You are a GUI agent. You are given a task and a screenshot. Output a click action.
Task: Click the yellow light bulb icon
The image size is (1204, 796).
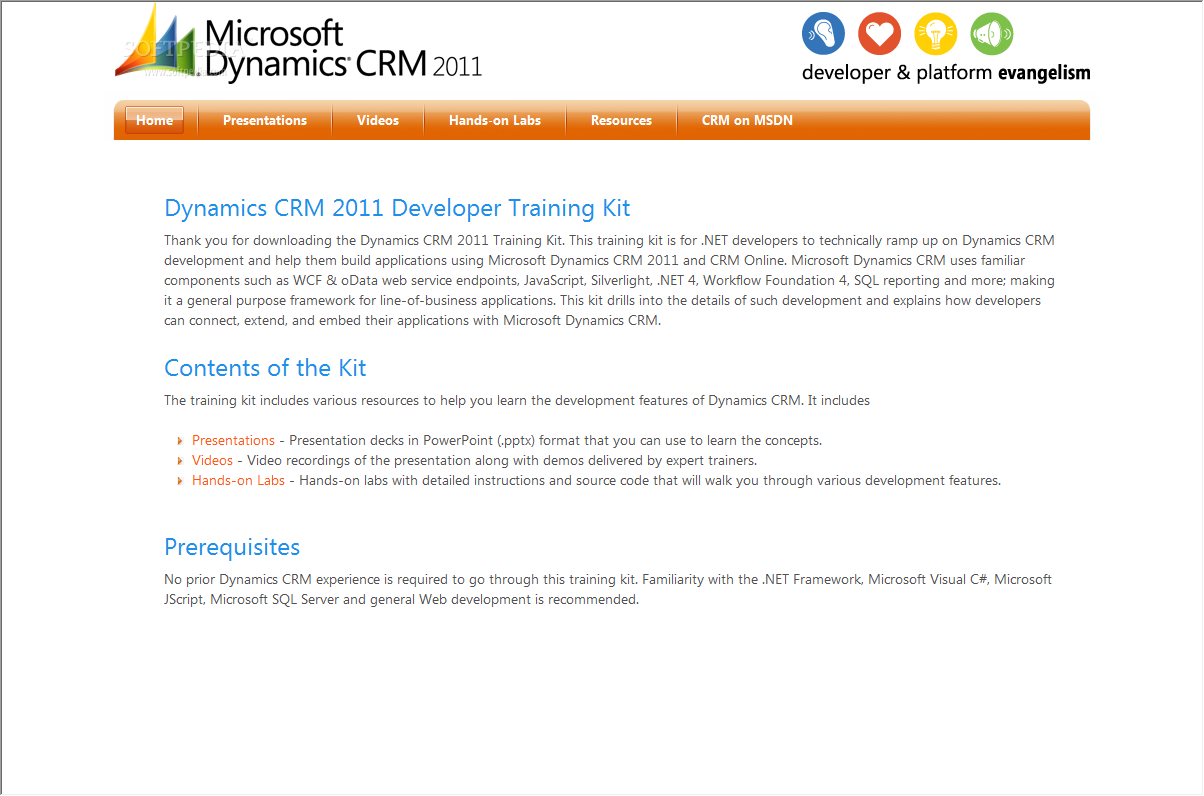click(935, 35)
